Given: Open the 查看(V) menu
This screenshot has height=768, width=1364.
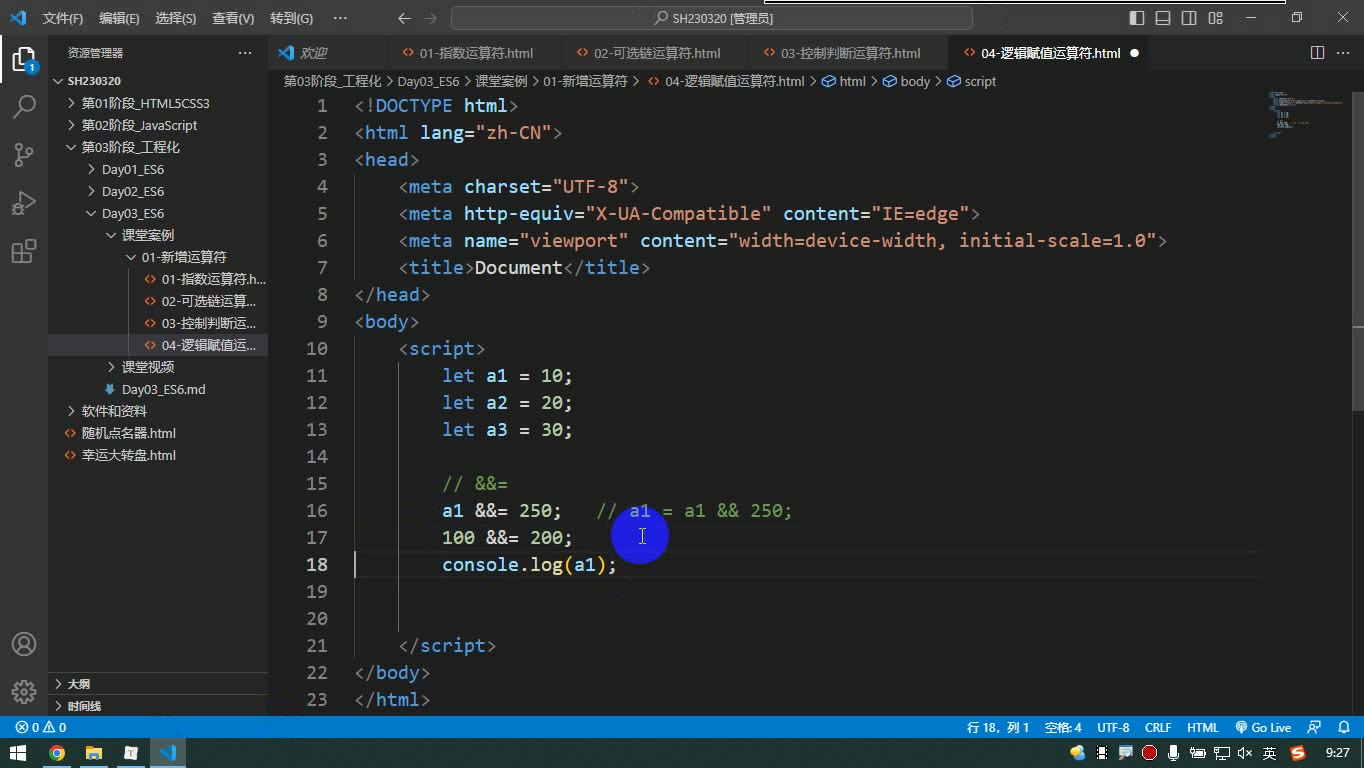Looking at the screenshot, I should (233, 18).
